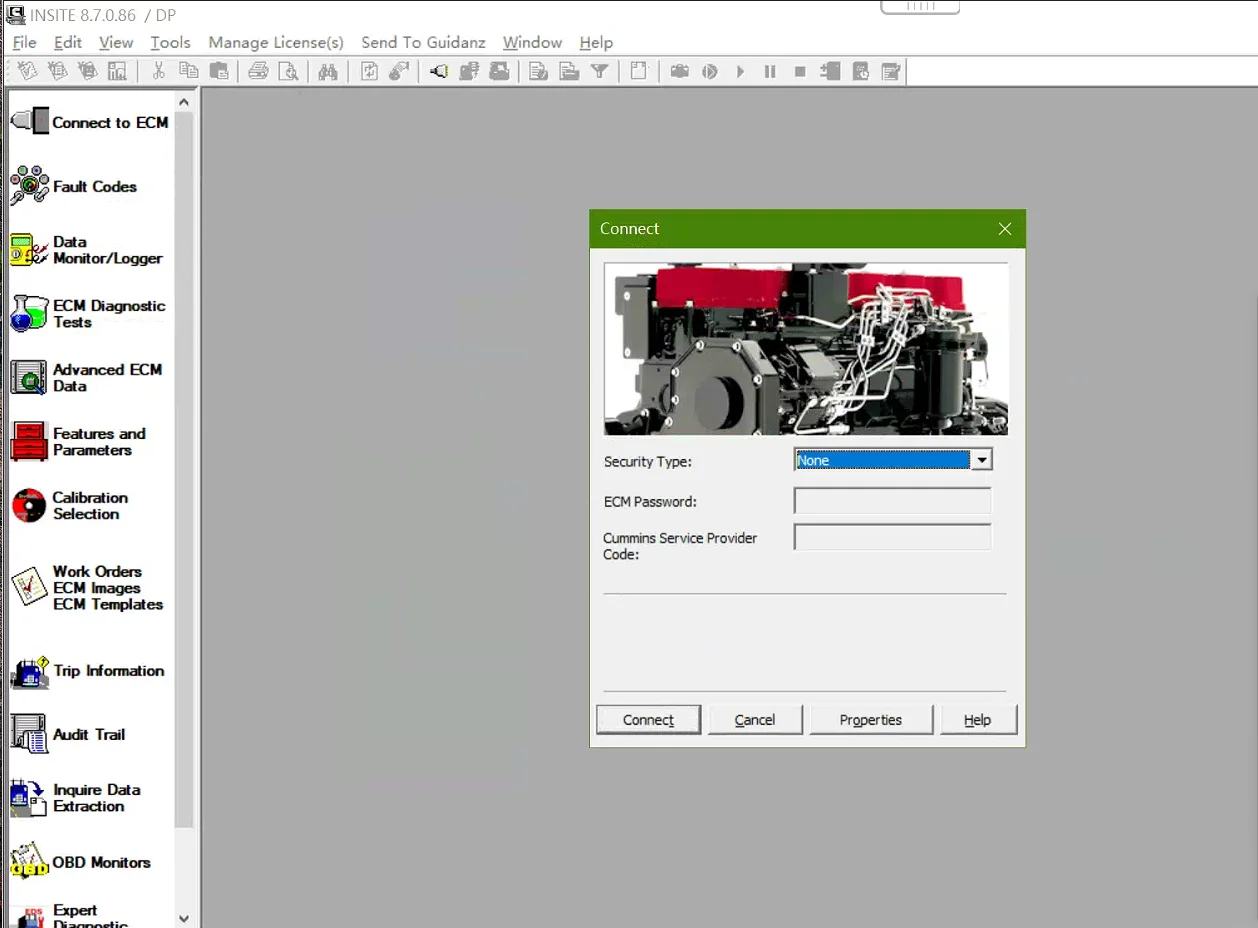Expand the Security Type dropdown
The width and height of the screenshot is (1258, 928).
click(x=982, y=460)
